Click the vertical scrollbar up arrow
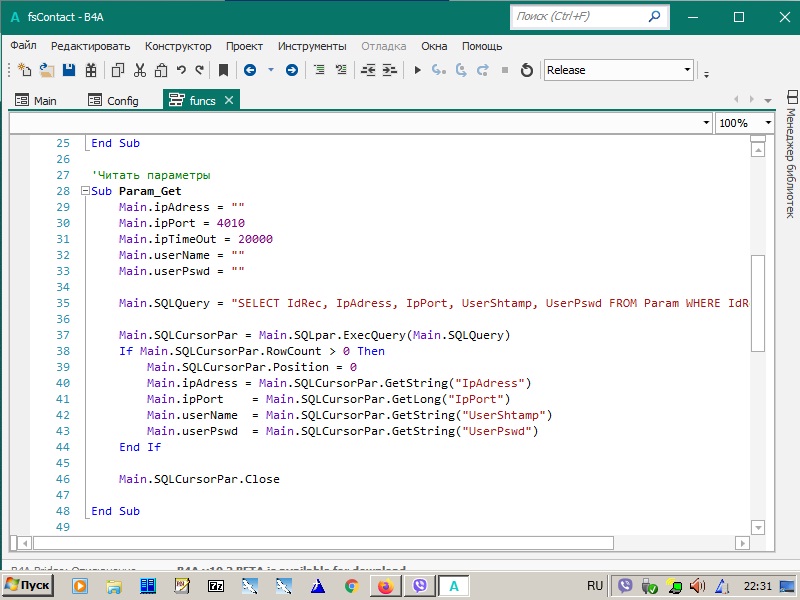The height and width of the screenshot is (600, 800). pos(758,150)
